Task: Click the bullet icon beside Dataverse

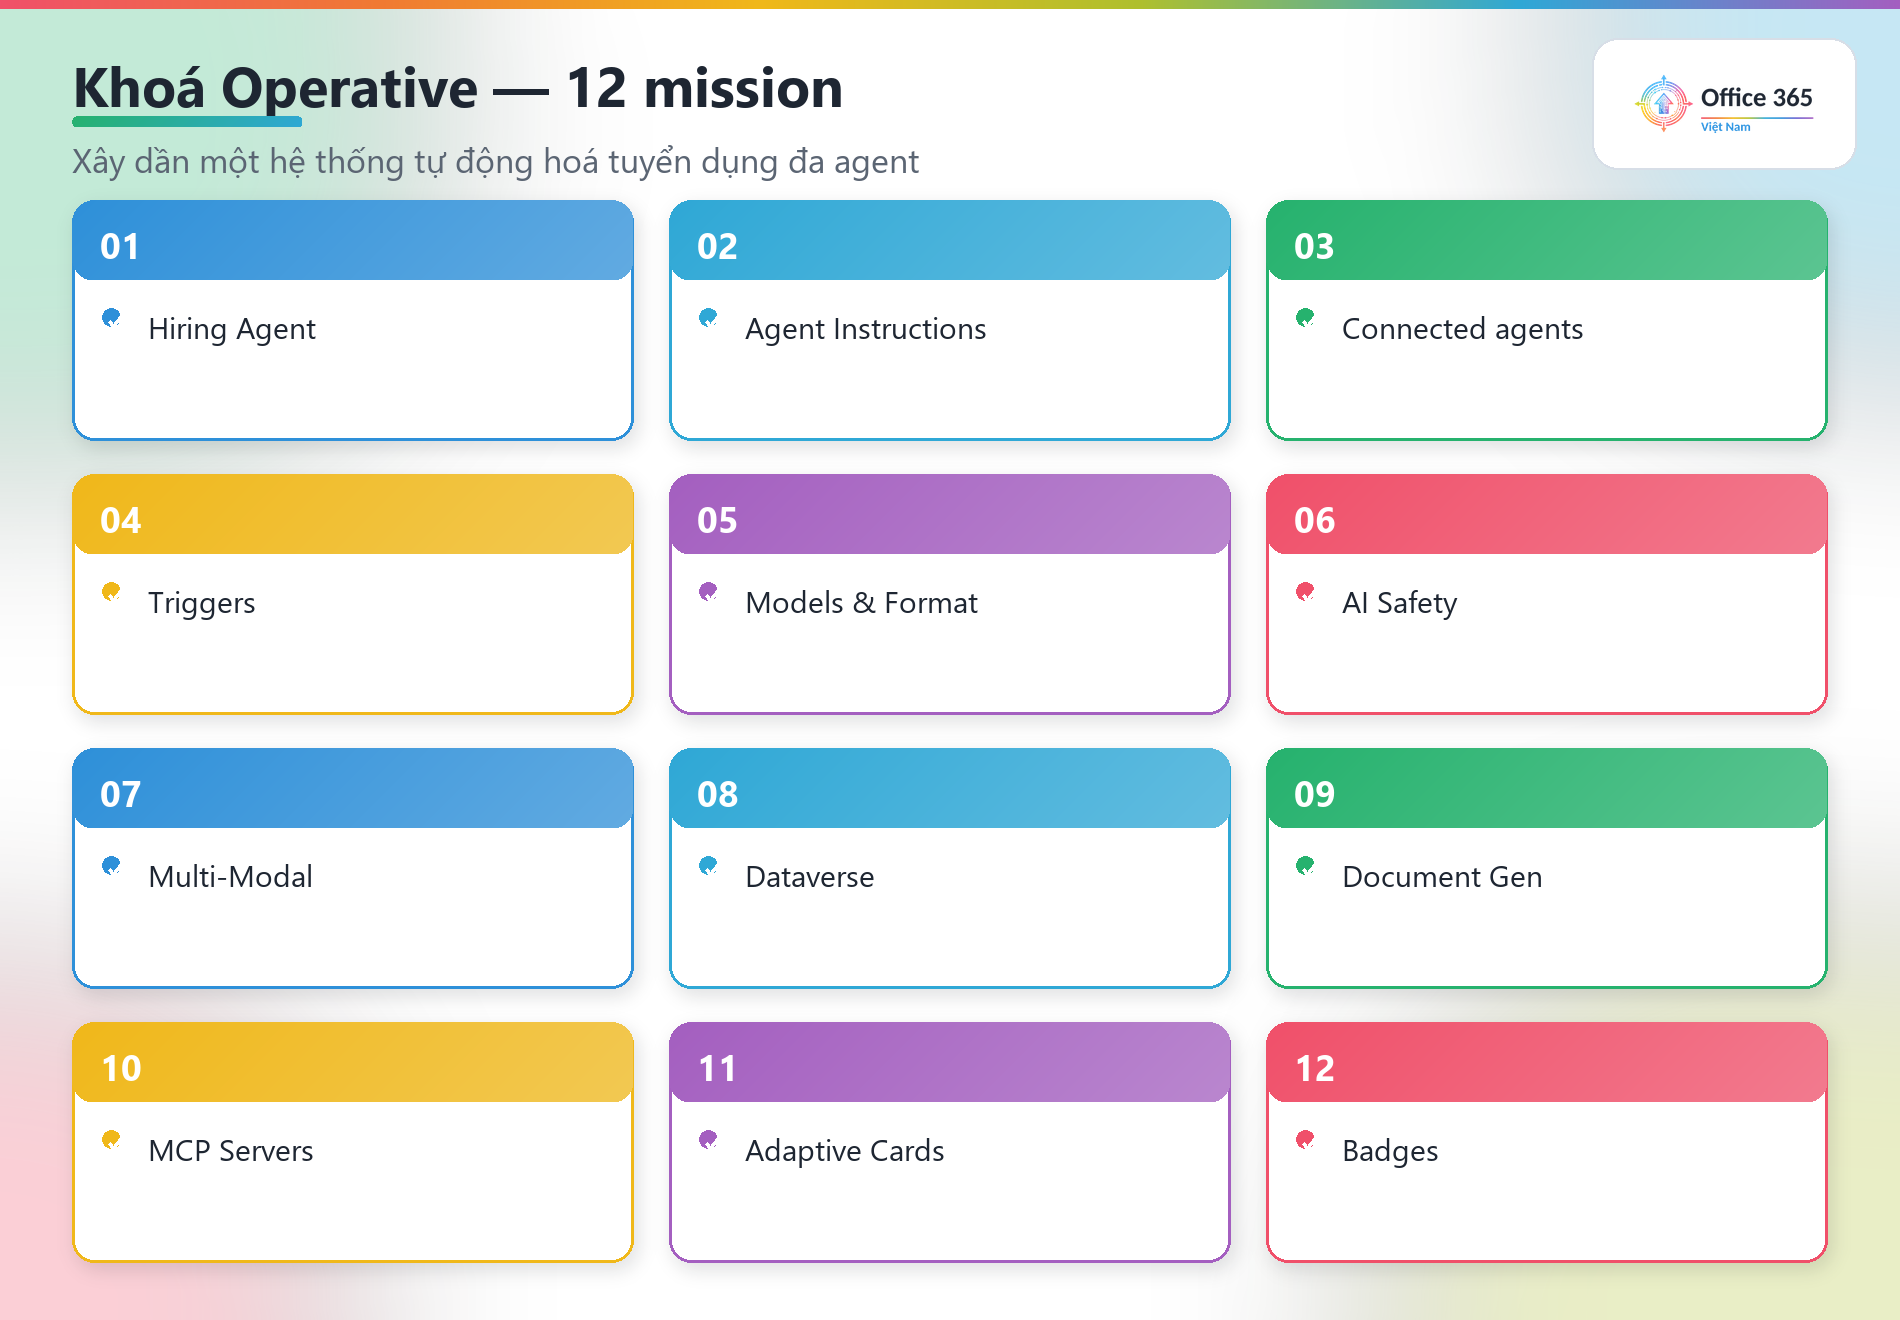Action: click(x=708, y=866)
